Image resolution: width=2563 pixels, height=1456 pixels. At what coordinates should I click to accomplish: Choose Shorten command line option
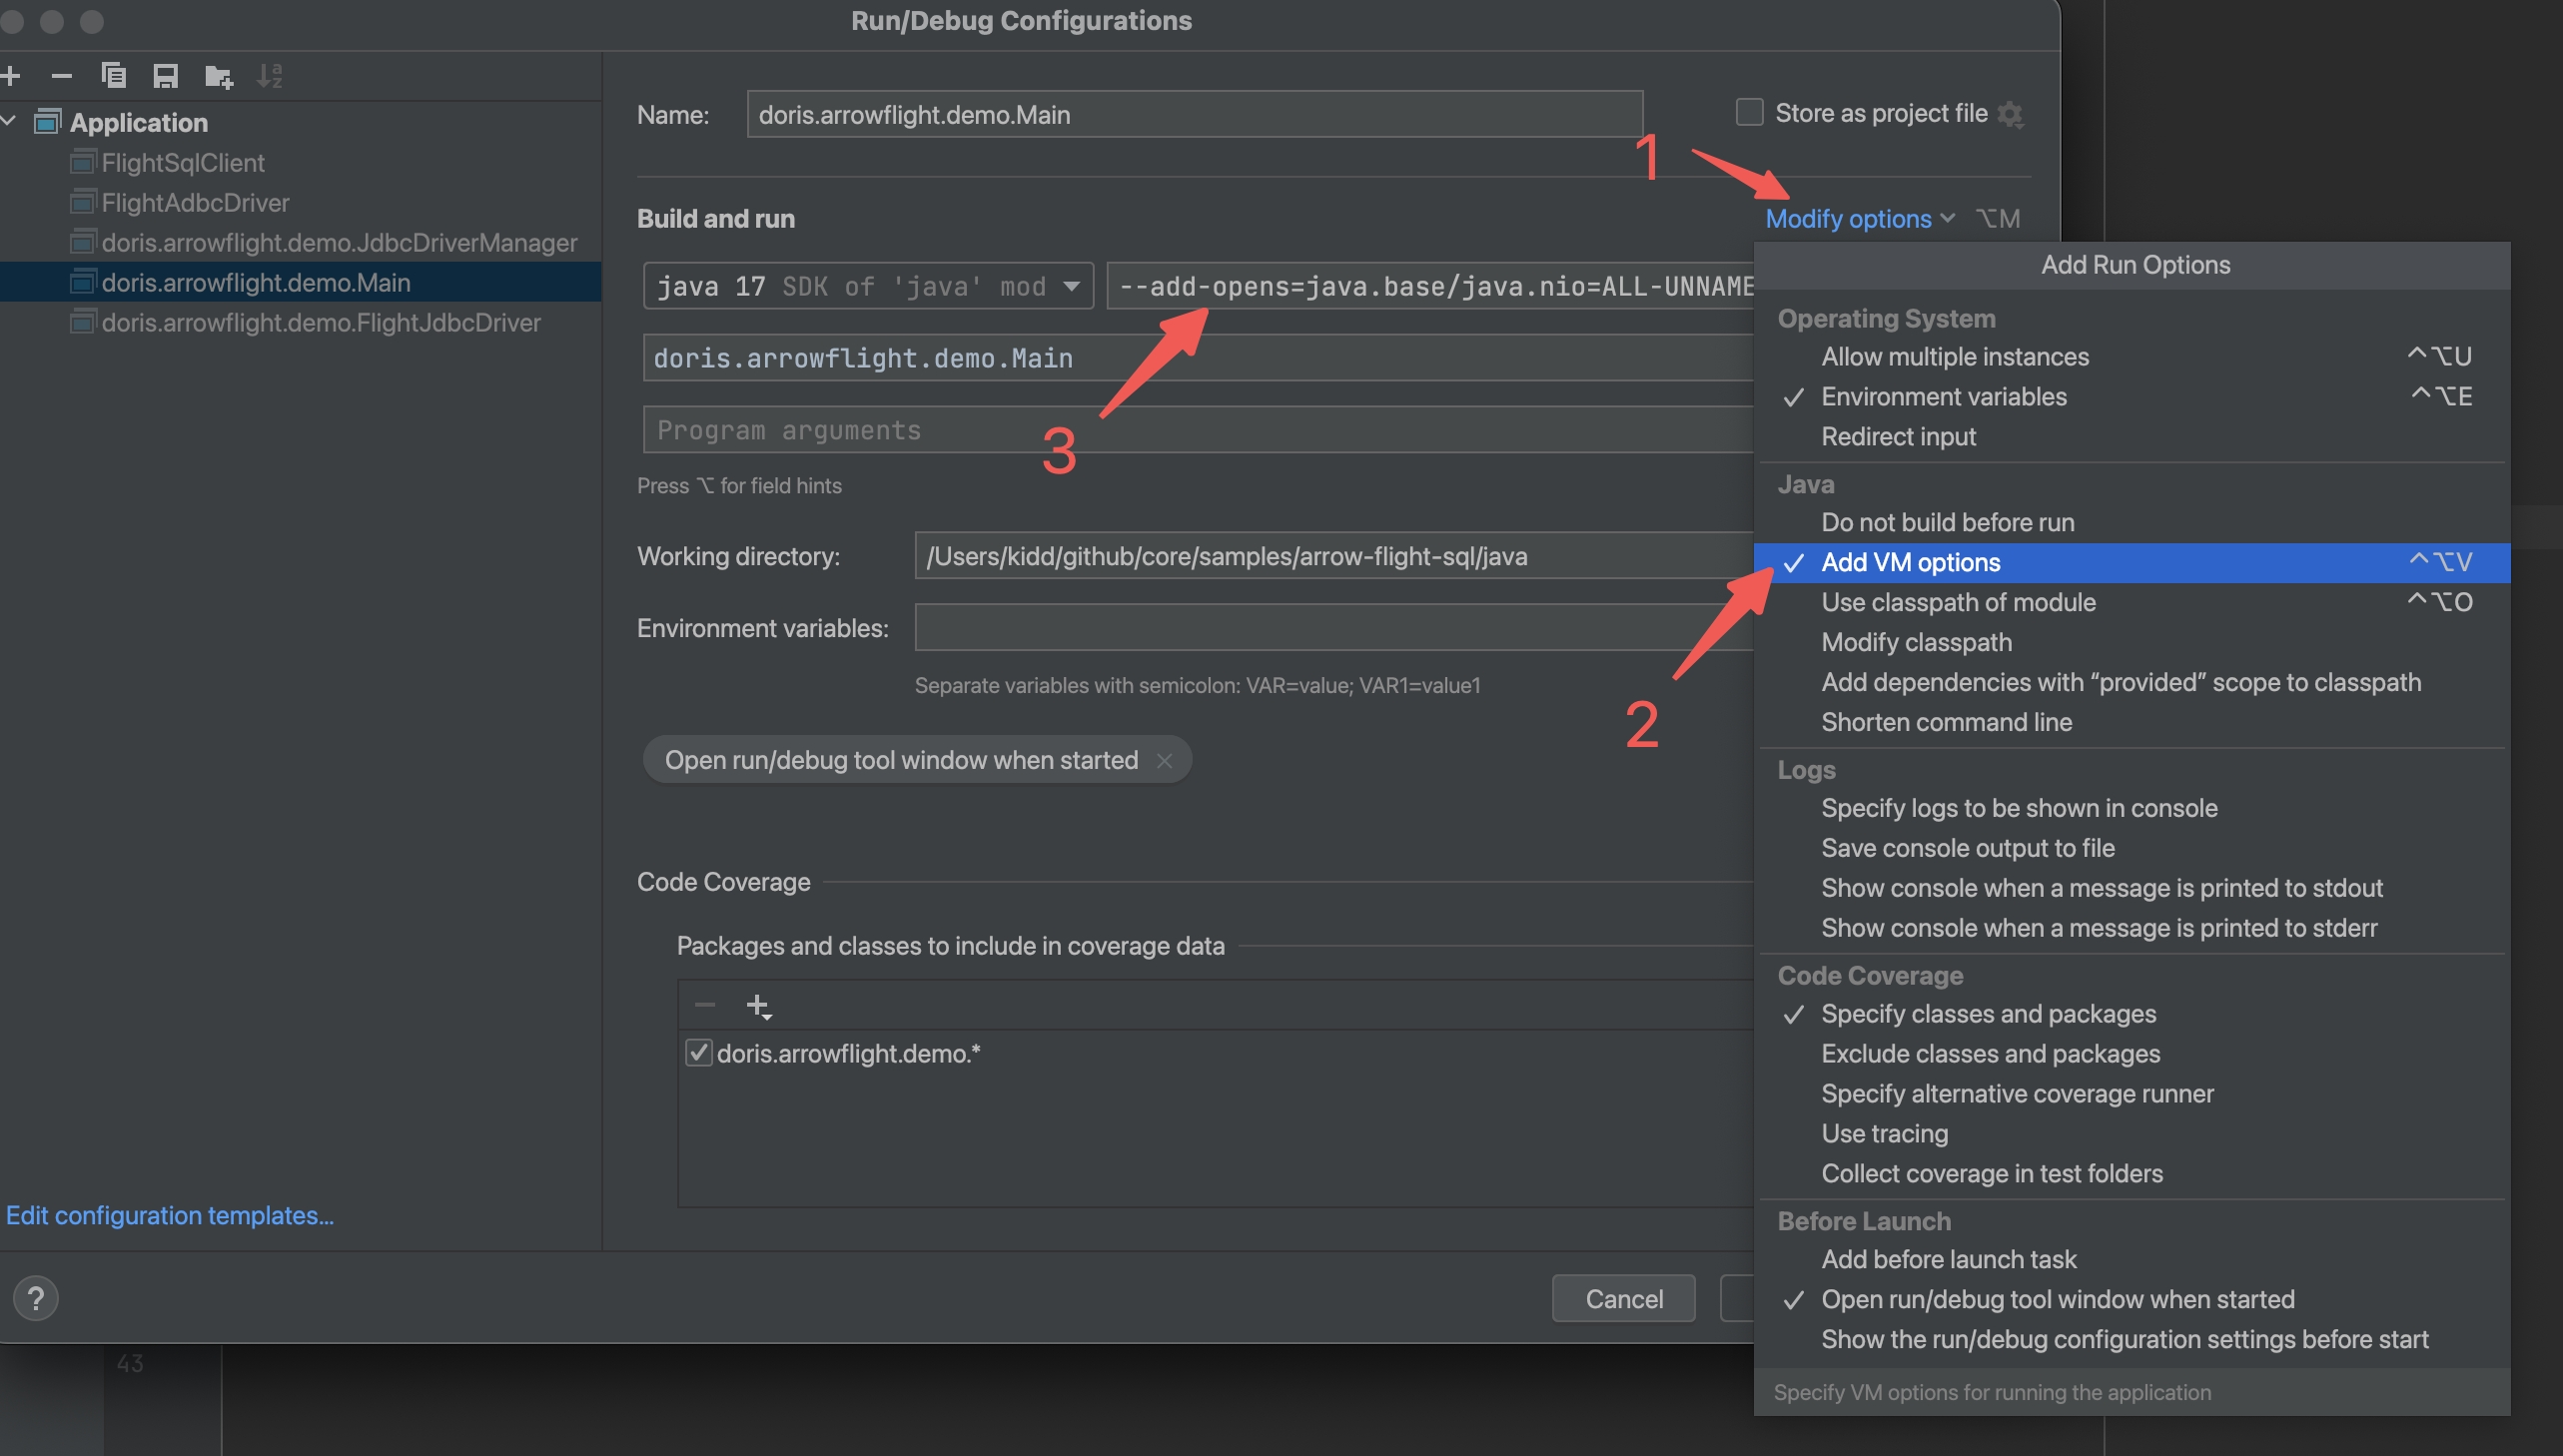(1946, 722)
